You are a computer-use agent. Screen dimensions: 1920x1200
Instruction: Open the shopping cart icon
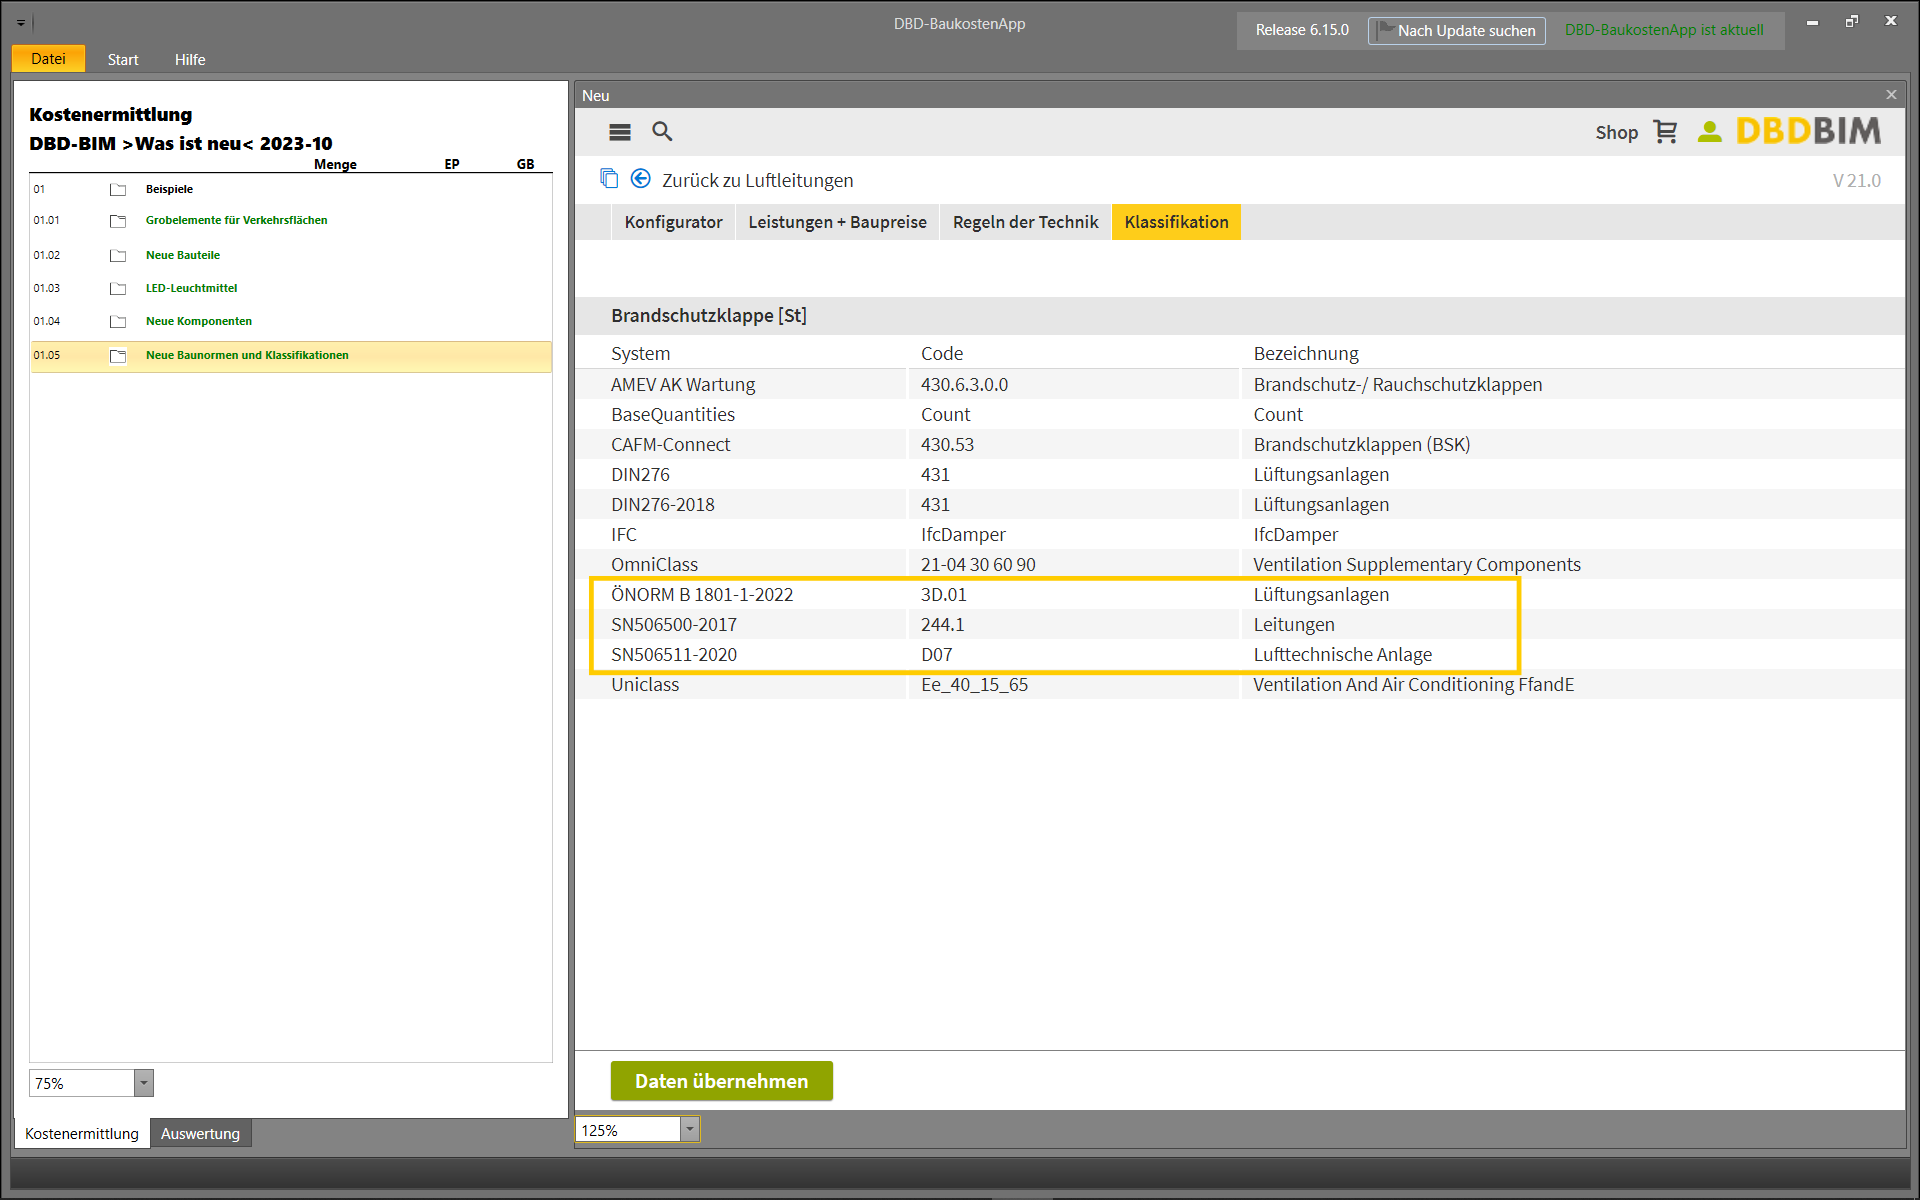tap(1665, 132)
